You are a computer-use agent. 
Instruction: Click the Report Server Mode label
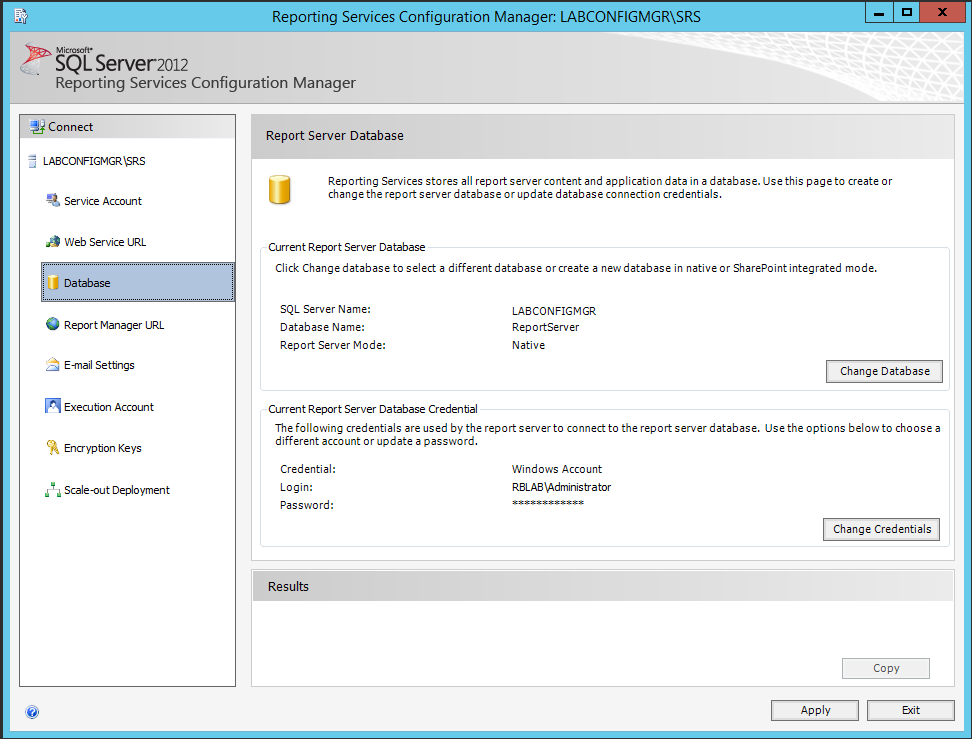(x=332, y=345)
